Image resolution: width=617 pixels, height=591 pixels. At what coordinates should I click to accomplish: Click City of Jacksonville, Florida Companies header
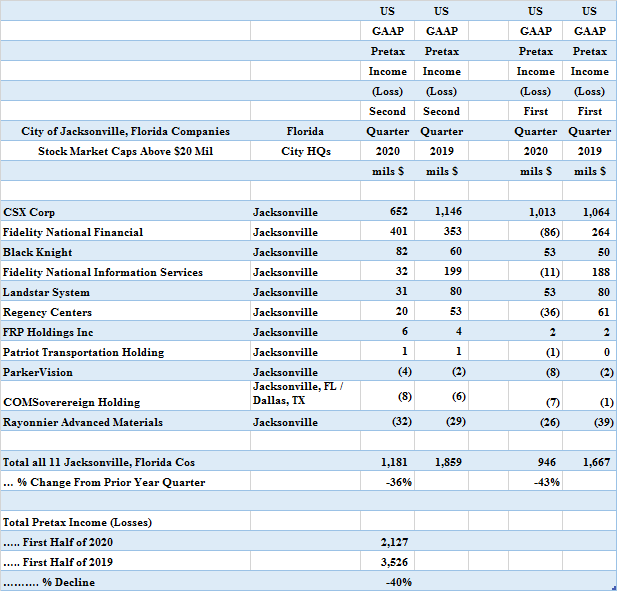[126, 131]
